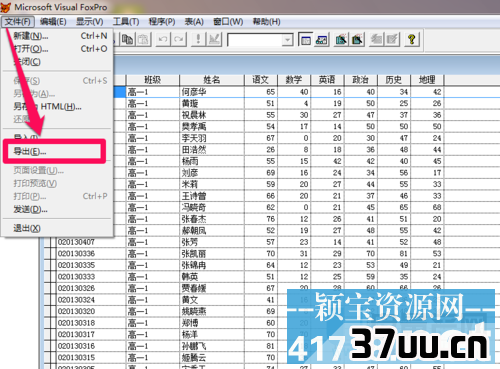Viewport: 500px width, 369px height.
Task: Click the Copy toolbar icon
Action: click(x=127, y=39)
